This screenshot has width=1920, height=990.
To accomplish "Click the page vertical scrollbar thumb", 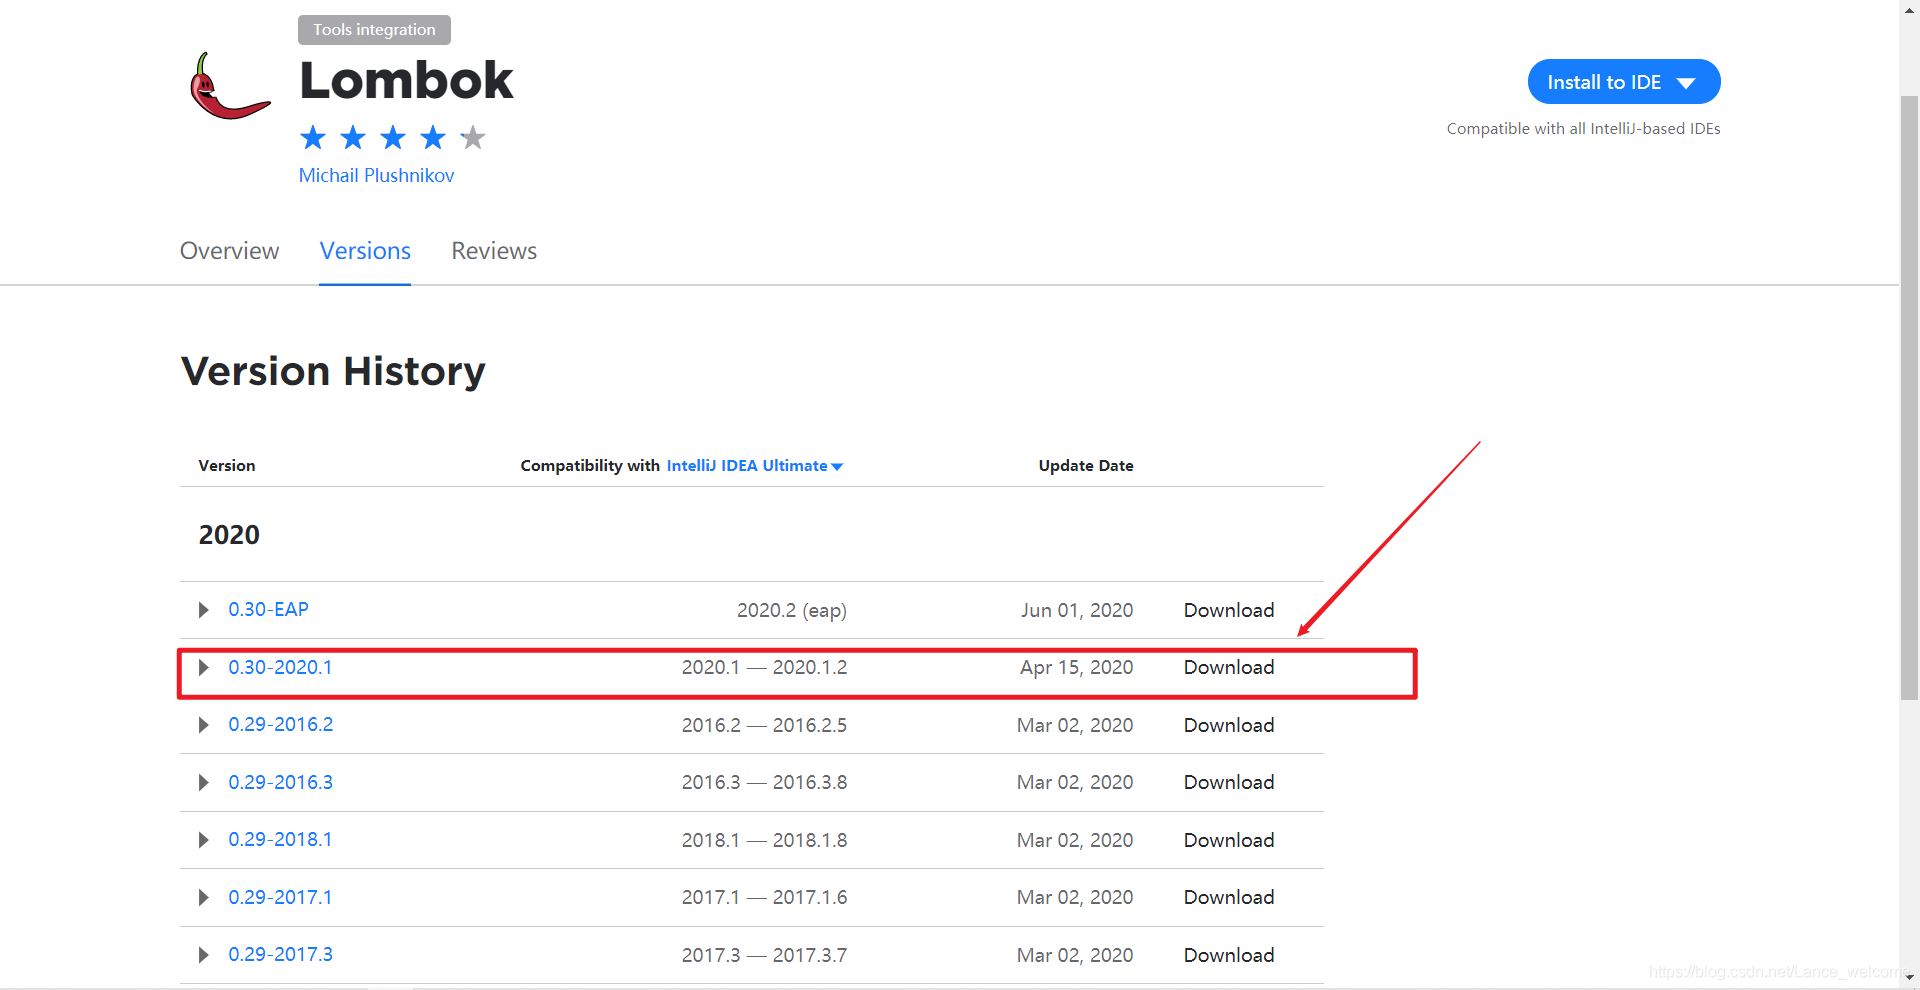I will click(x=1909, y=398).
